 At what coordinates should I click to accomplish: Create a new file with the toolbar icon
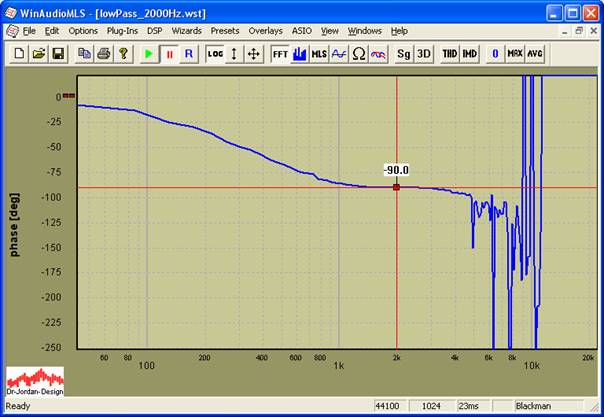tap(19, 54)
